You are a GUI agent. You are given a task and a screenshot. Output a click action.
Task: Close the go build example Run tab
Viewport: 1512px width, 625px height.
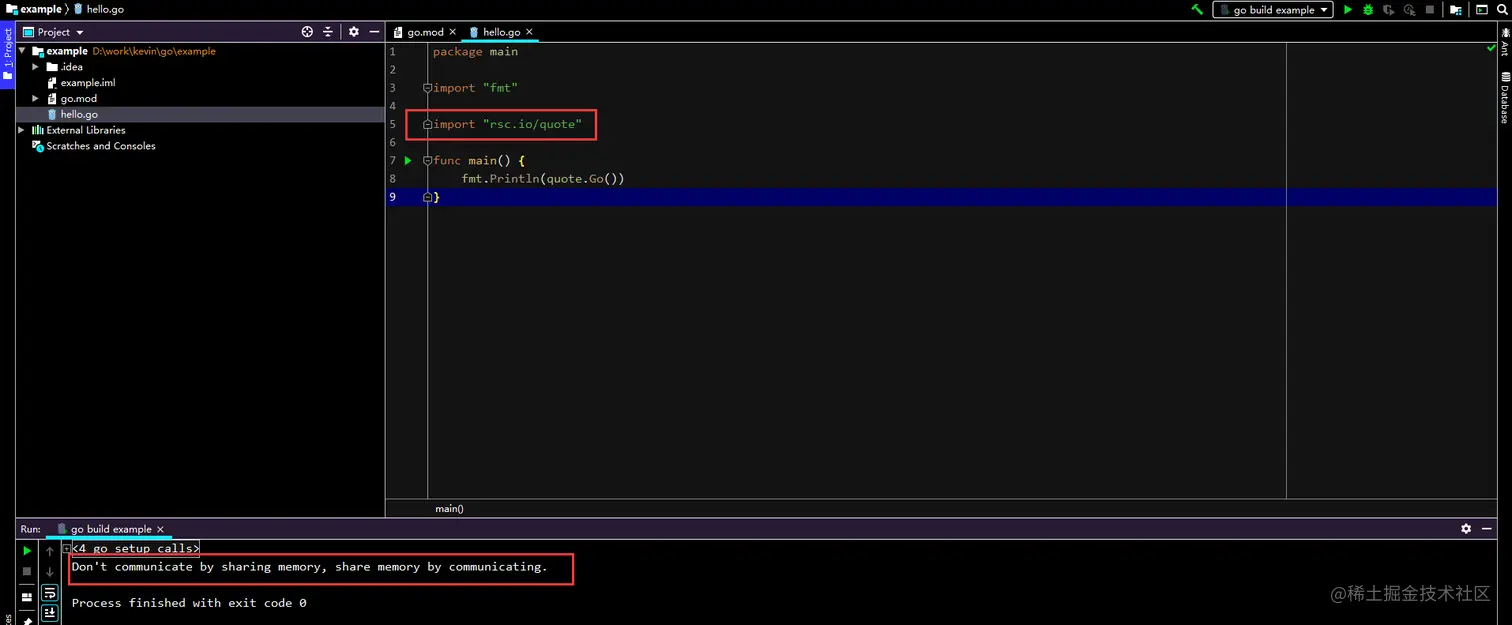(x=160, y=529)
